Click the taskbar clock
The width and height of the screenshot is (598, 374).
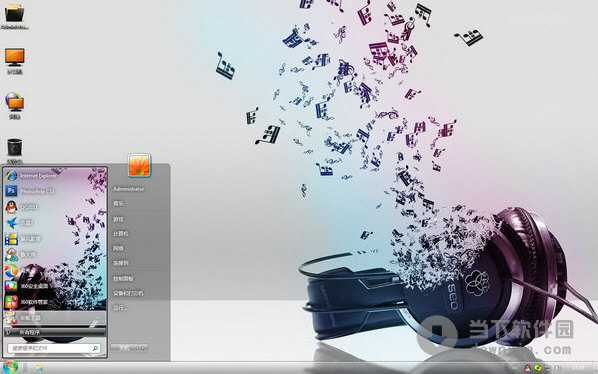pyautogui.click(x=579, y=368)
